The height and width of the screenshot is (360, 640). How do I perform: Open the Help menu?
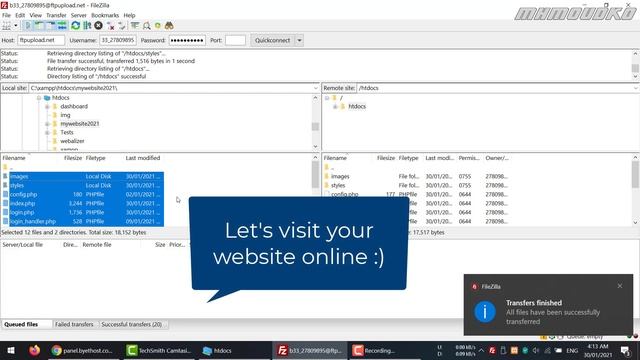pos(129,15)
